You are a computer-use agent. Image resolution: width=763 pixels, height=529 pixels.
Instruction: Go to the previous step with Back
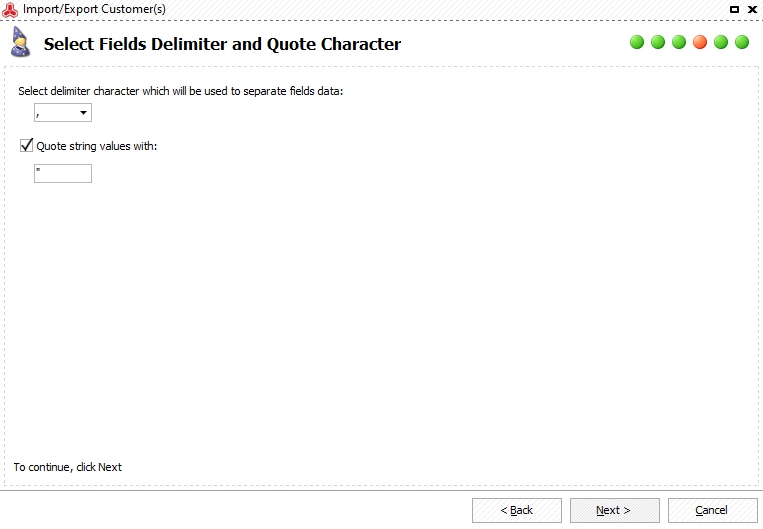(517, 510)
